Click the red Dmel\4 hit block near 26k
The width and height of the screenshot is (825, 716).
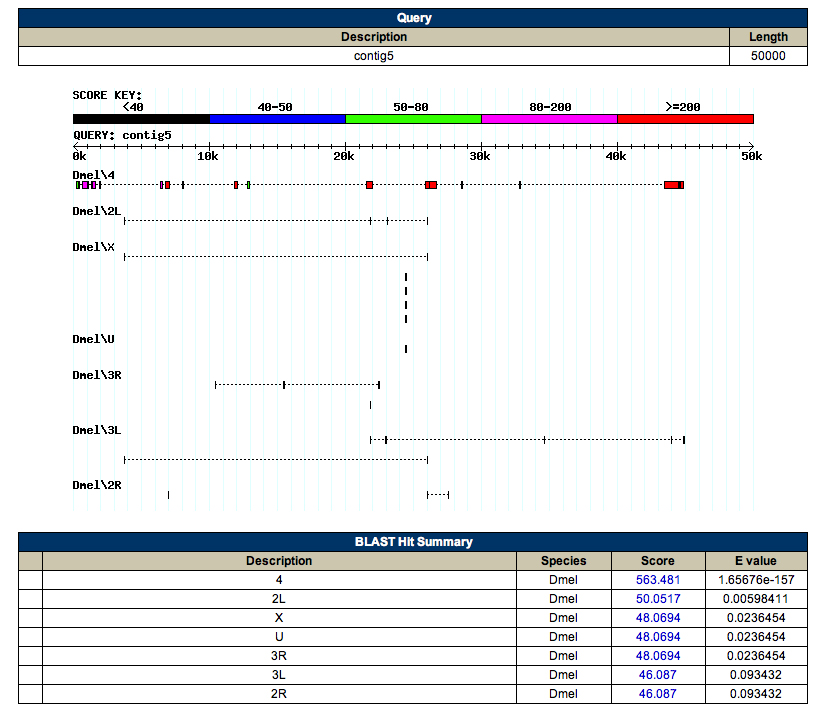(x=431, y=185)
